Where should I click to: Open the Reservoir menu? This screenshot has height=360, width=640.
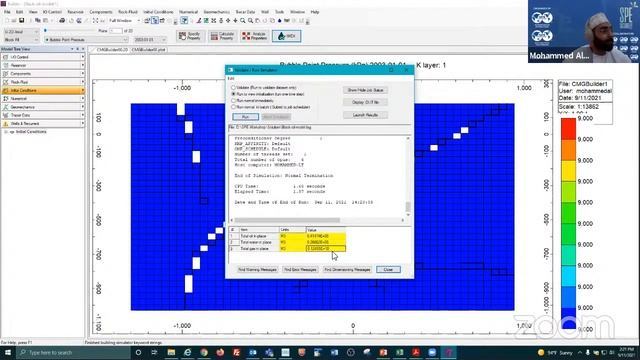pos(75,12)
